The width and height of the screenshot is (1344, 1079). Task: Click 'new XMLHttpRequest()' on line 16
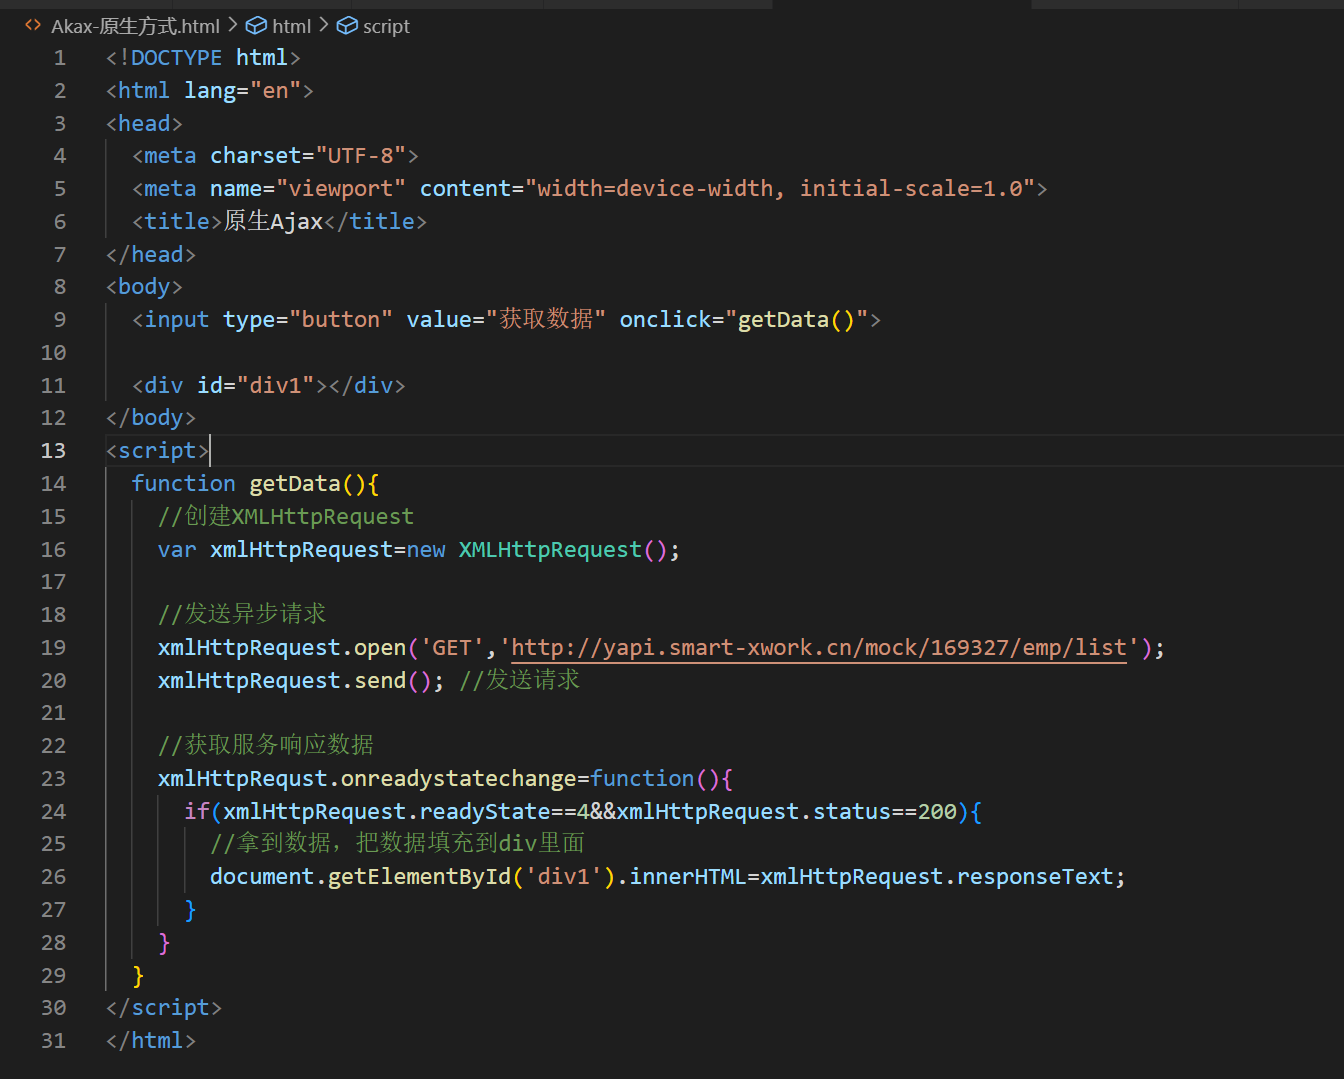tap(537, 550)
